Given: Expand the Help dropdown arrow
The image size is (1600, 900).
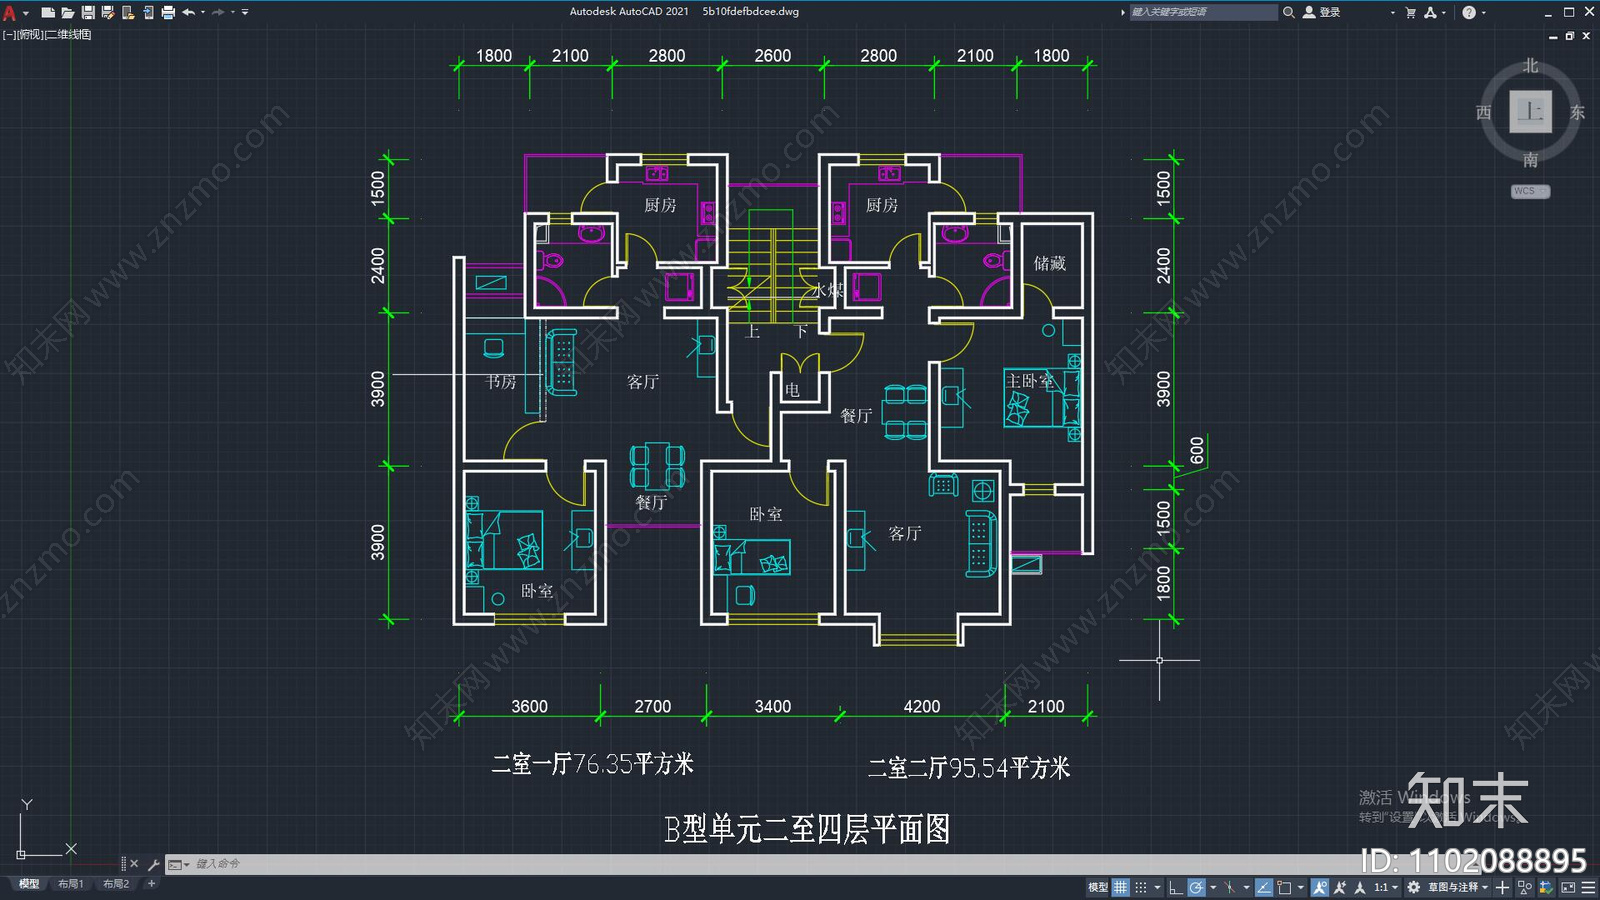Looking at the screenshot, I should click(x=1483, y=13).
